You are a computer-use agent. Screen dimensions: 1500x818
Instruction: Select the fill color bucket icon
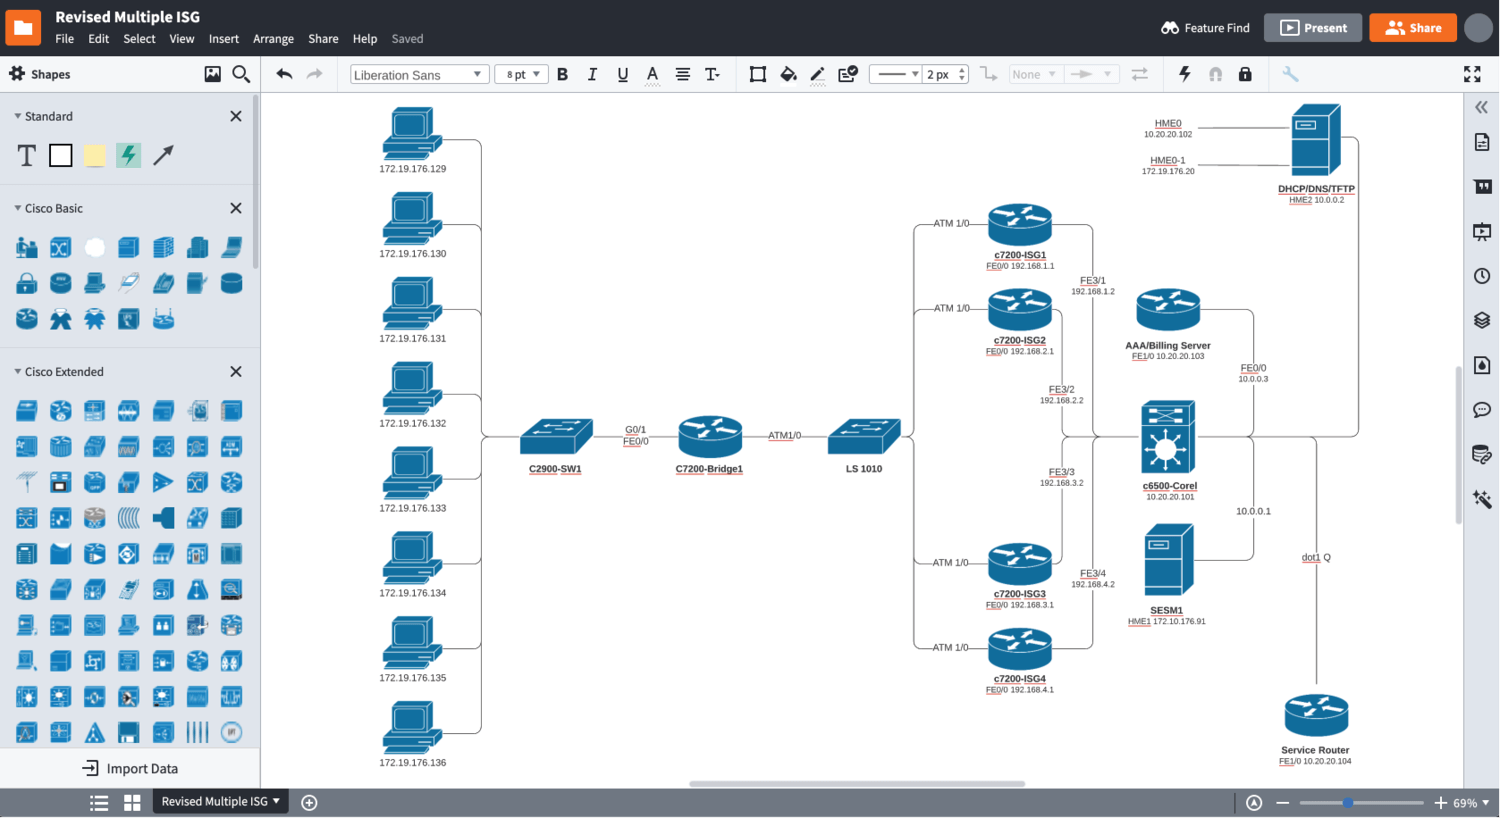point(788,74)
